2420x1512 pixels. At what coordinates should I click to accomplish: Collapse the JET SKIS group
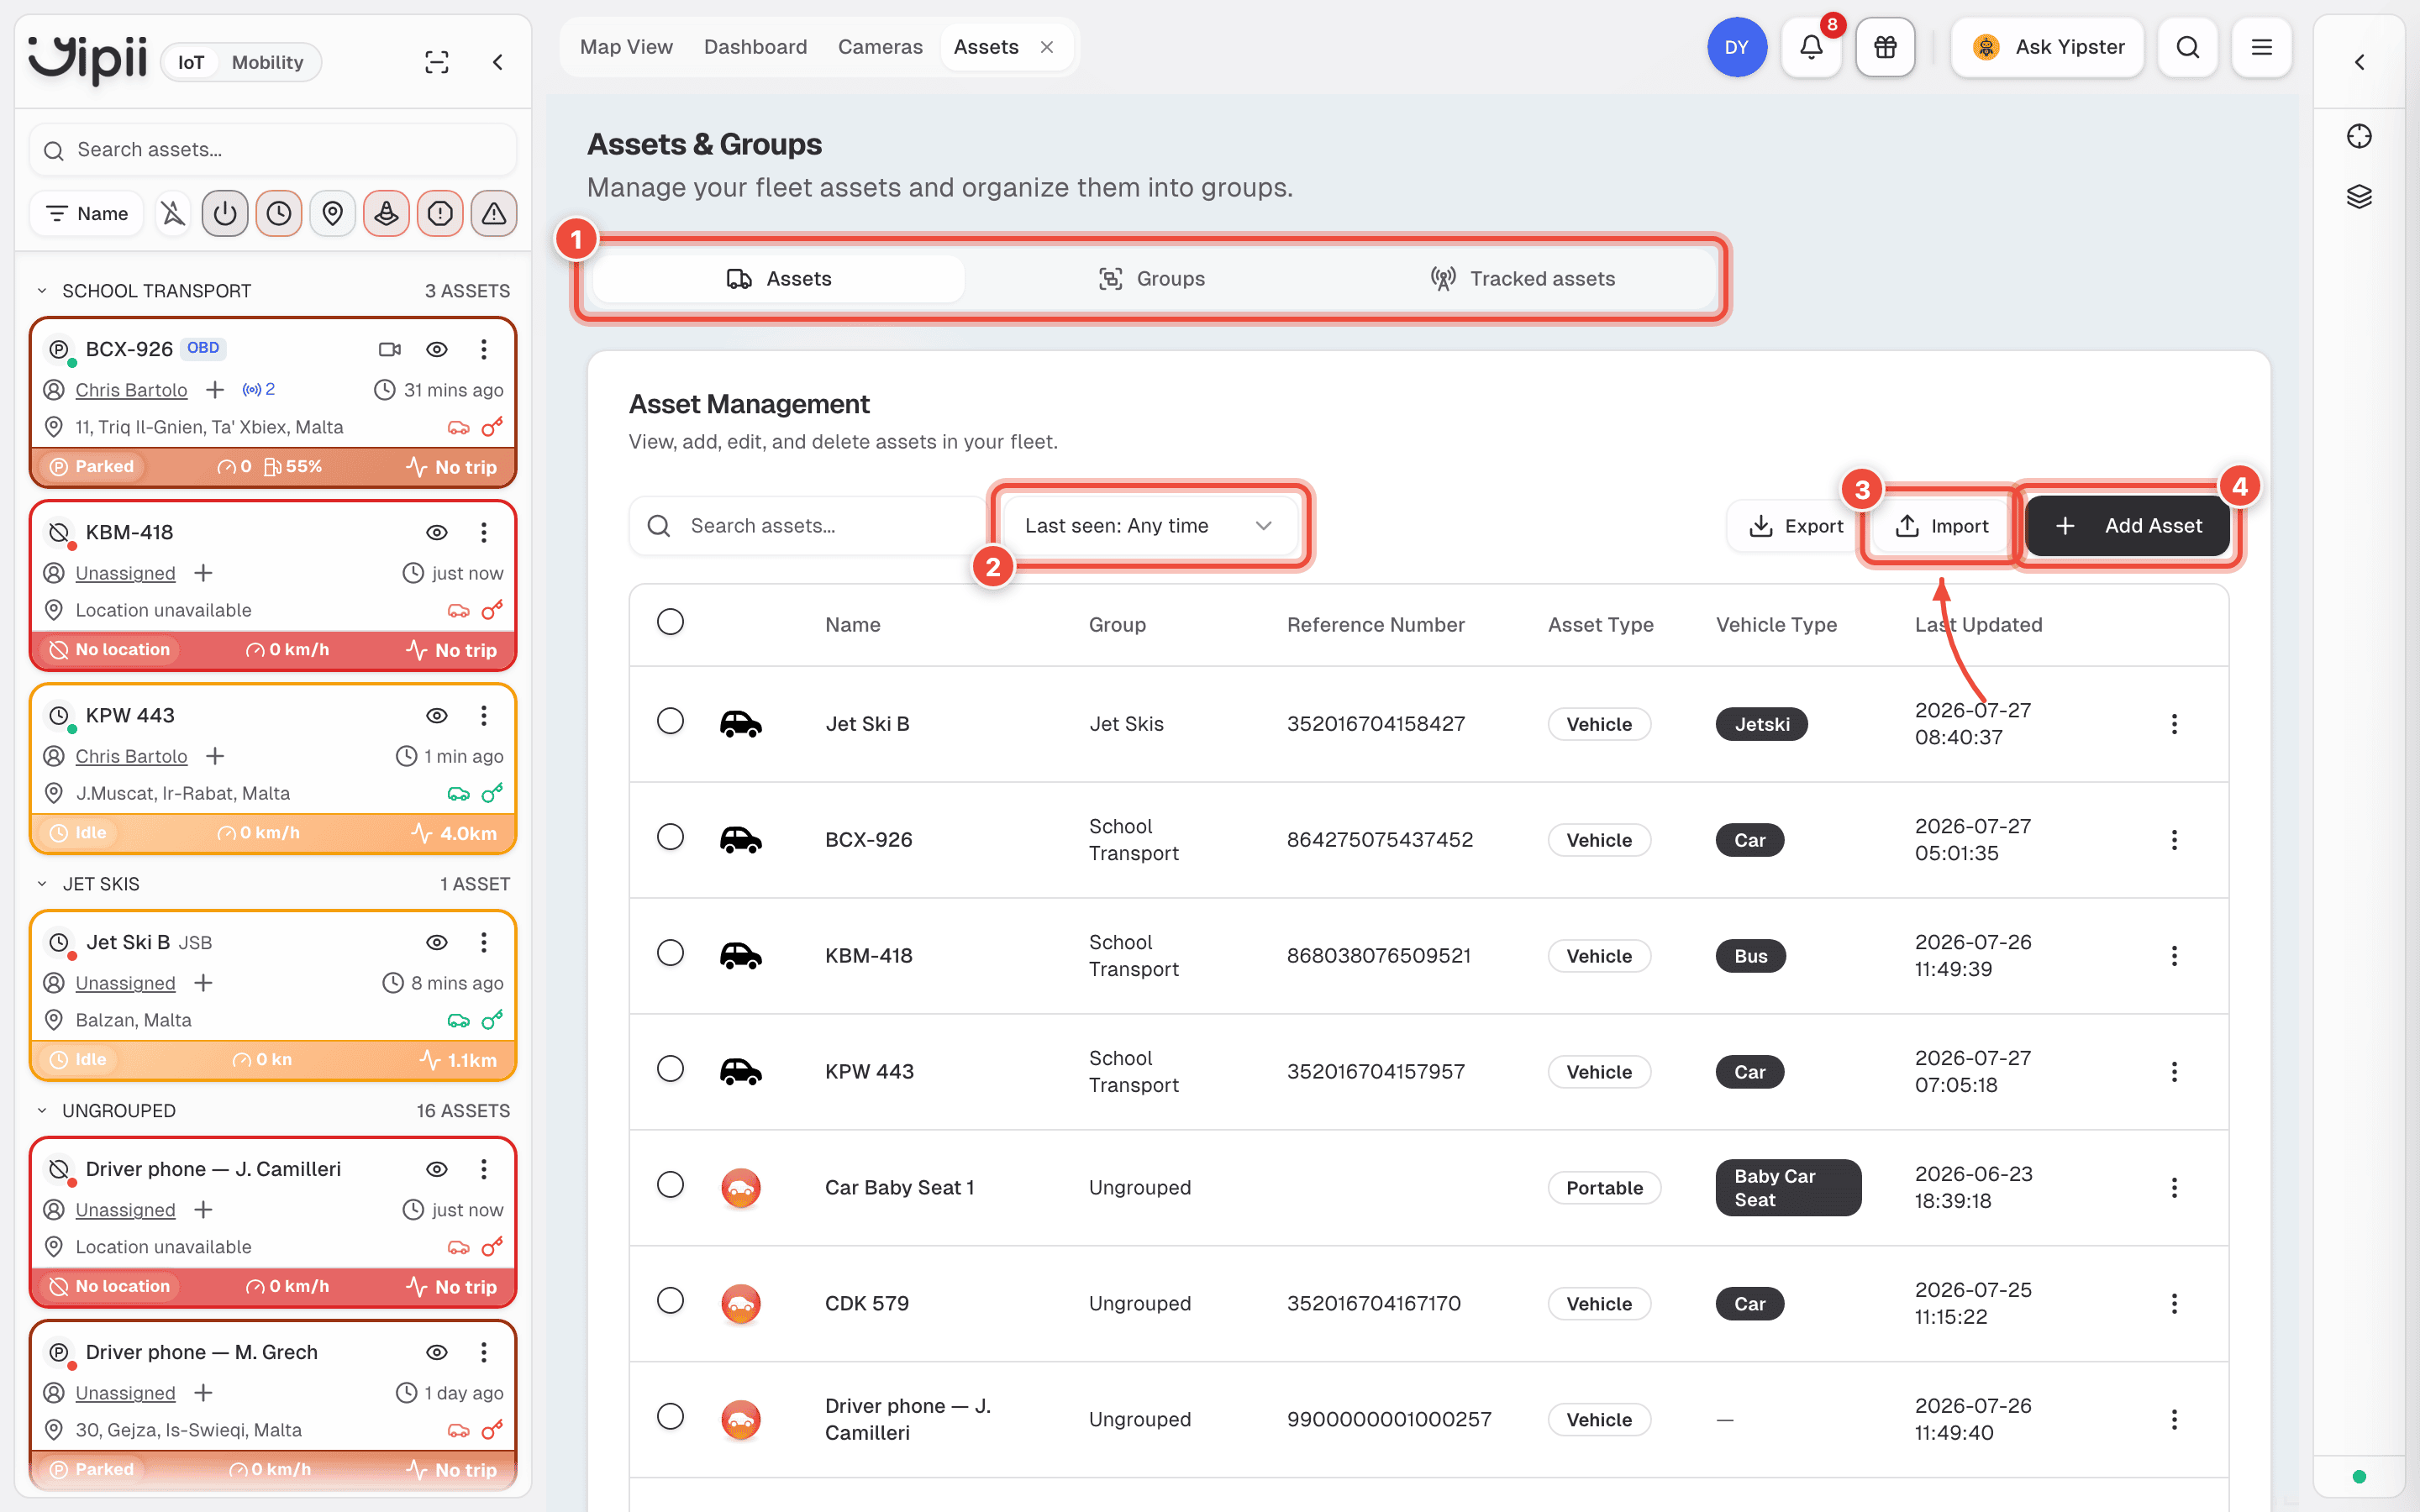42,884
